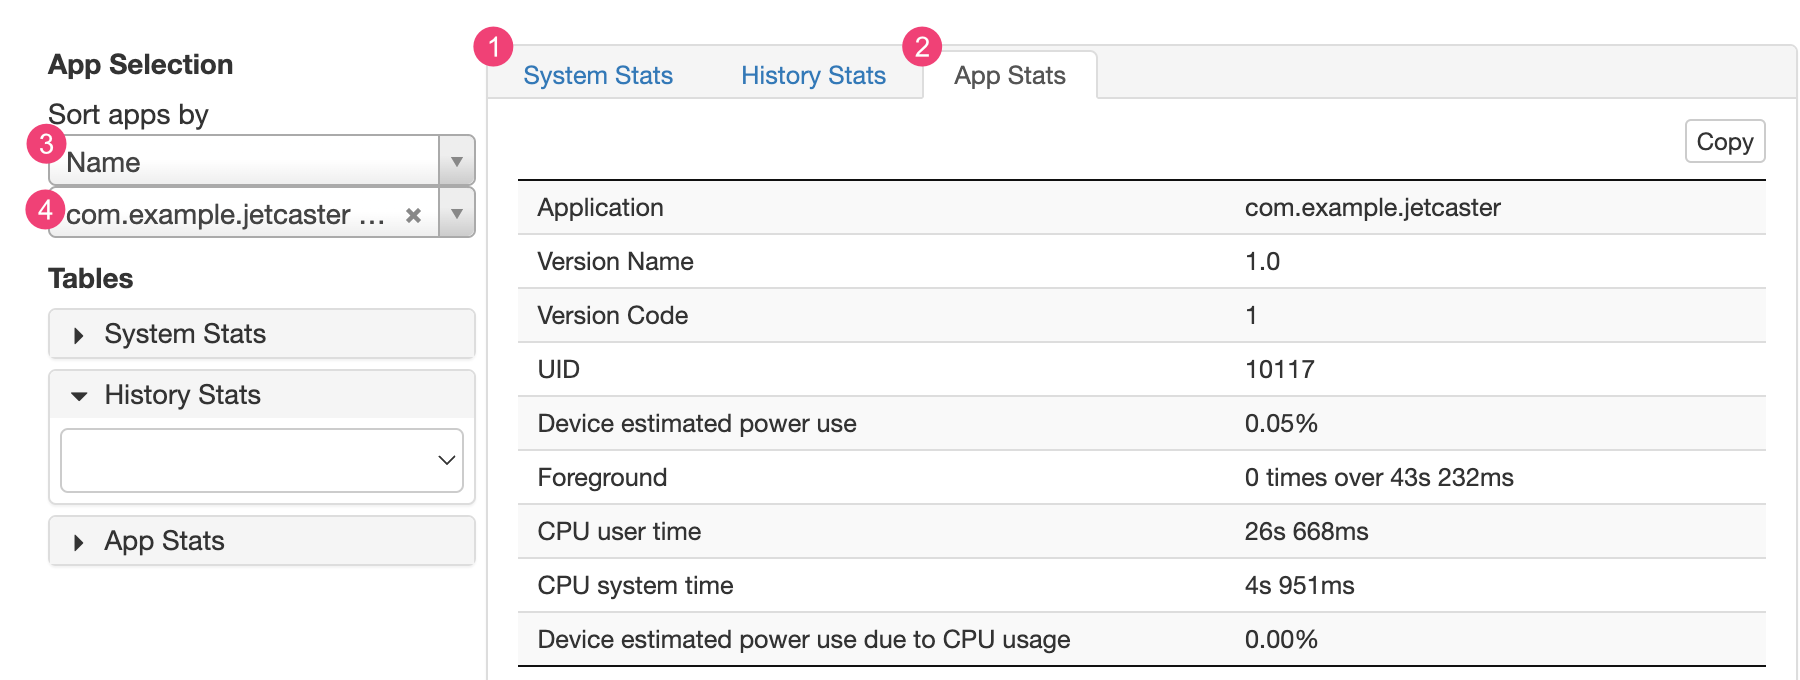The height and width of the screenshot is (680, 1800).
Task: Clear the selected jetcaster app with the x
Action: coord(413,215)
